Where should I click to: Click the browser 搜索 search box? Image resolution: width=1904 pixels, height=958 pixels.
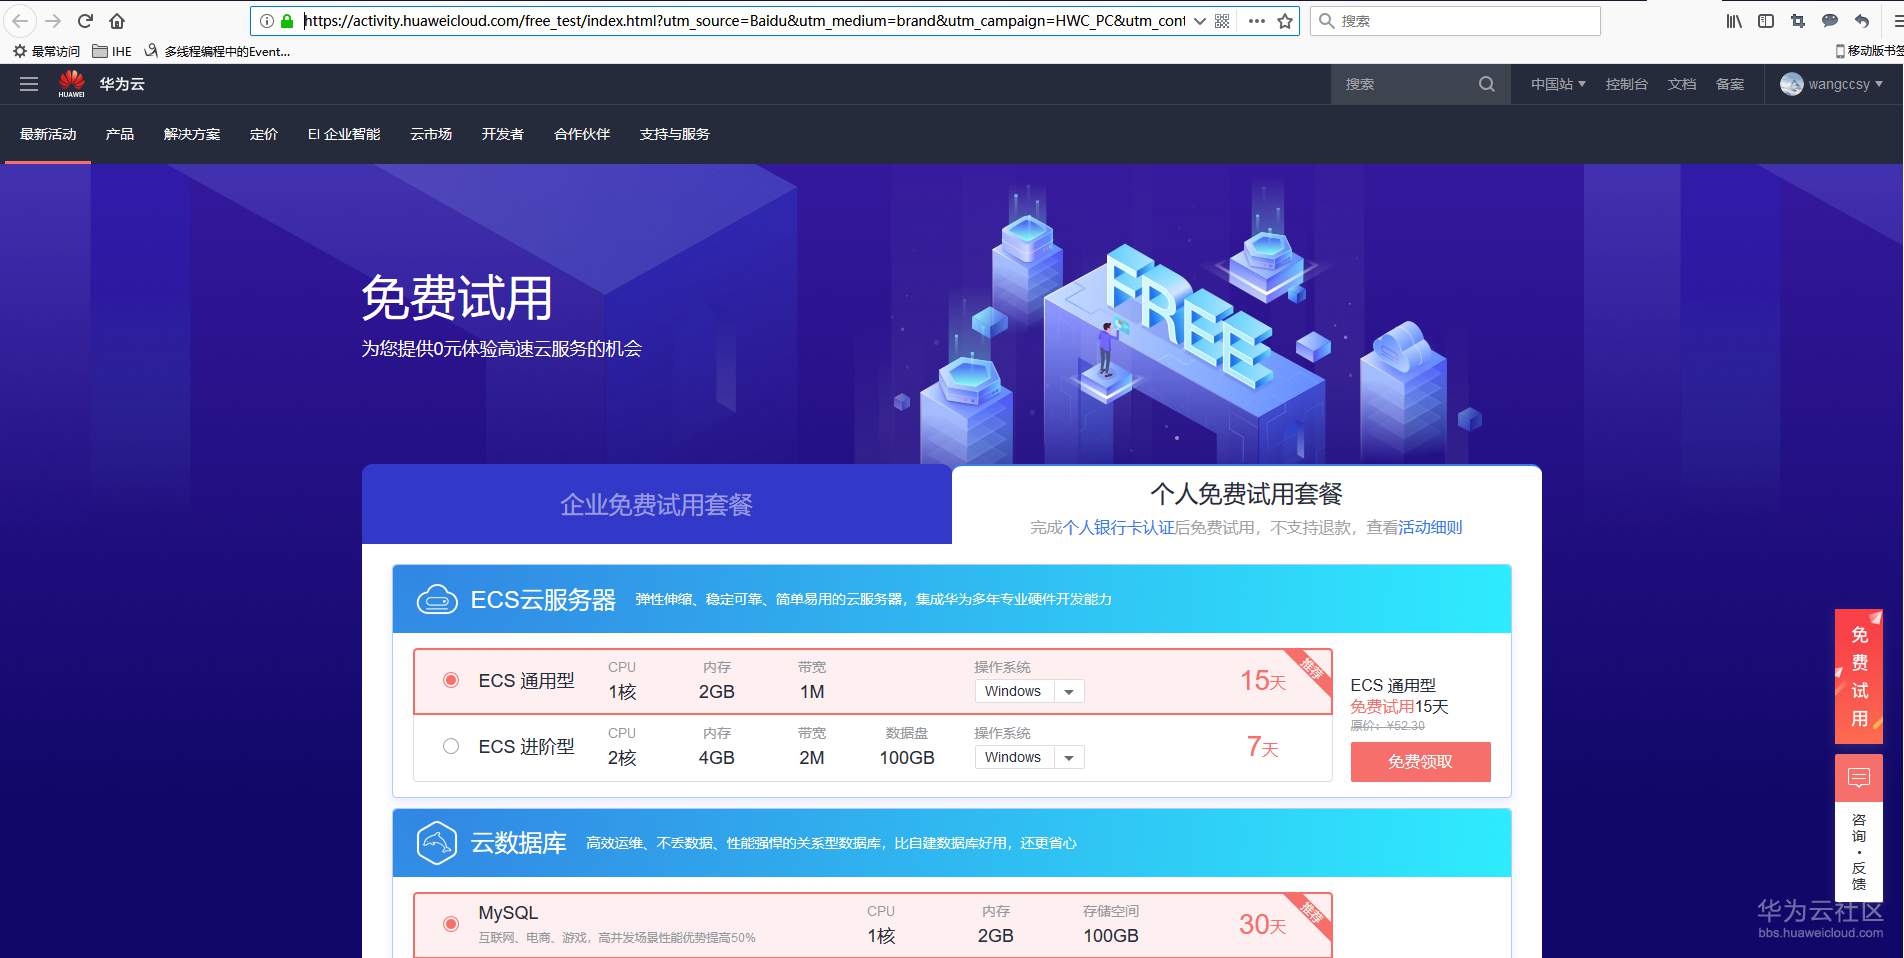point(1455,21)
